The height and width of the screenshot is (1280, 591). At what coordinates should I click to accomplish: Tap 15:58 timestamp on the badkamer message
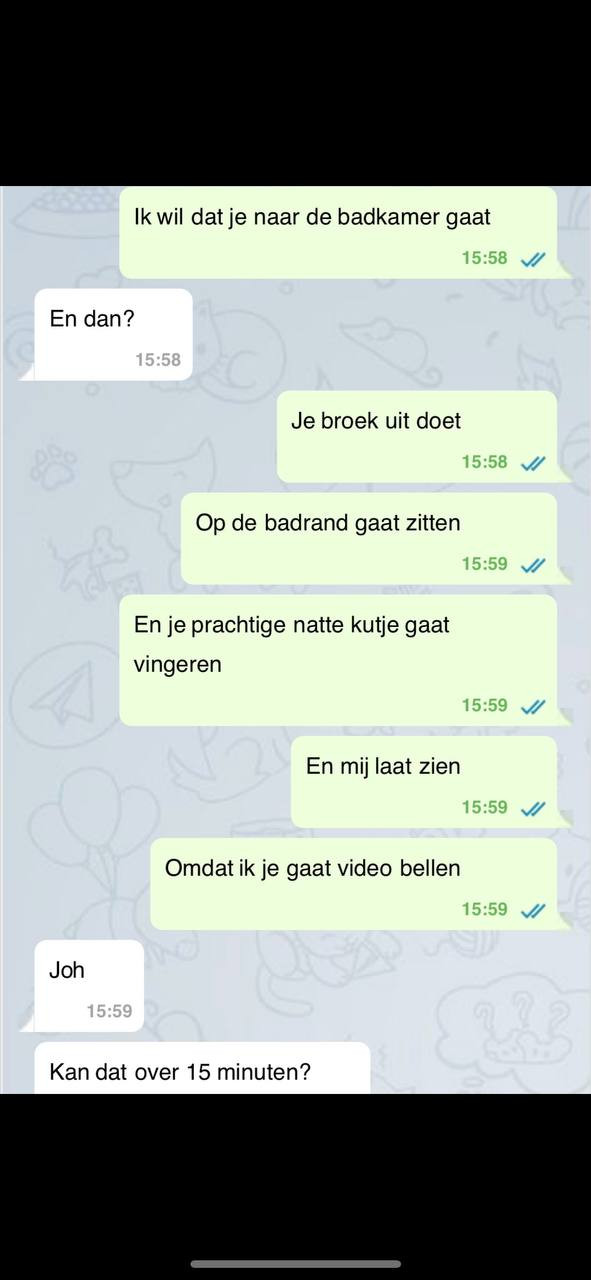coord(484,258)
